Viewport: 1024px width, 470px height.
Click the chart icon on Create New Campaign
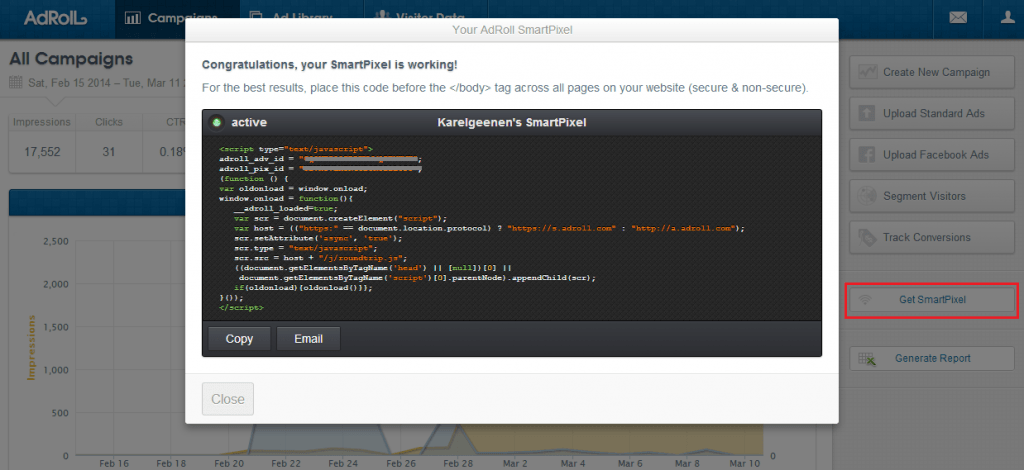[867, 72]
